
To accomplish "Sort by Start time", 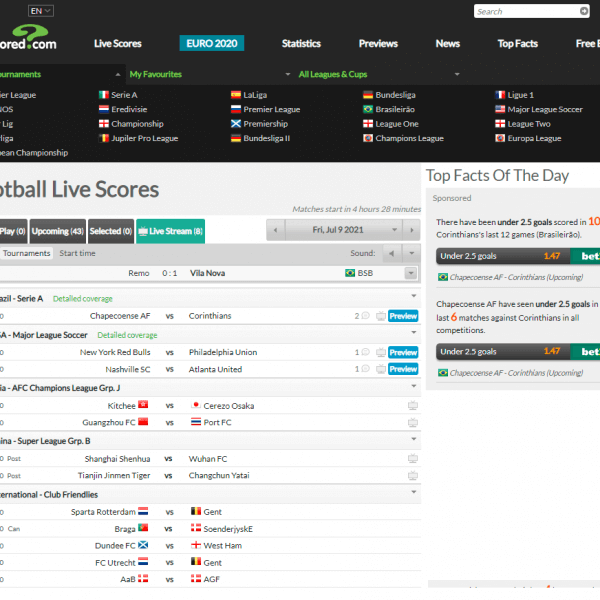I will coord(77,253).
